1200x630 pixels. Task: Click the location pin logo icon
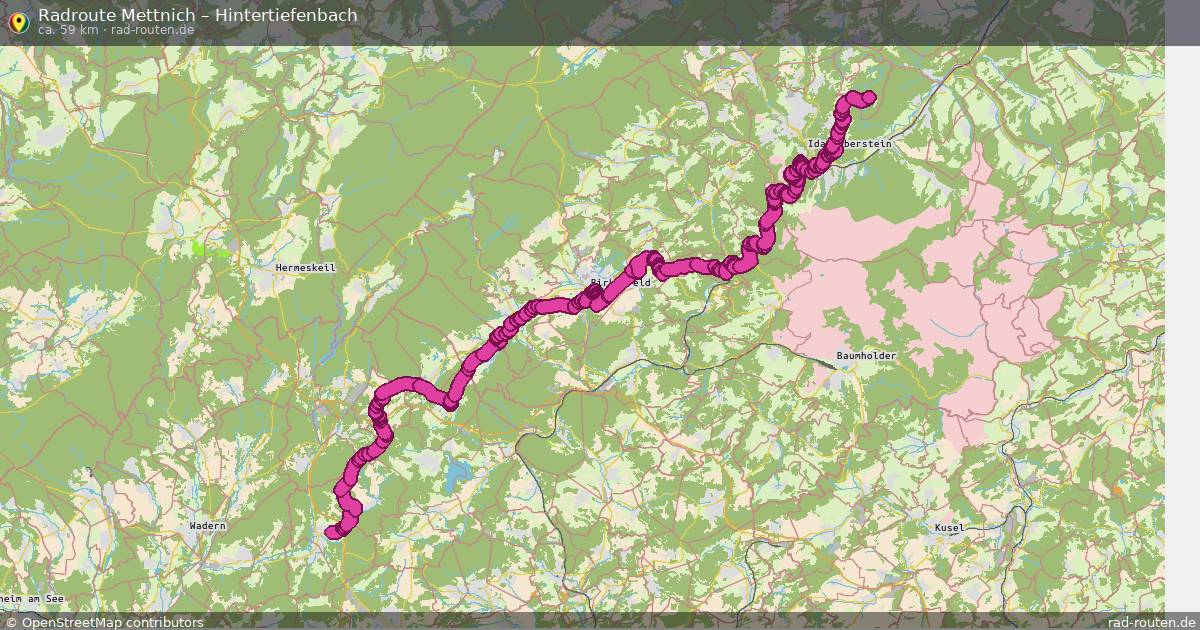(x=18, y=20)
